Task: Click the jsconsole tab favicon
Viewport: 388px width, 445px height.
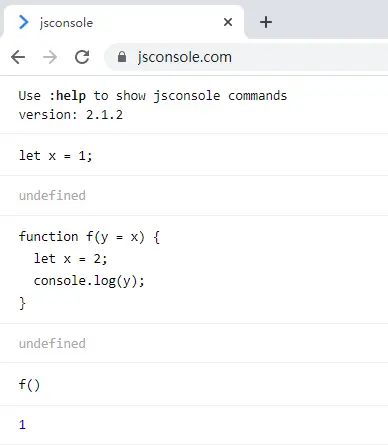Action: pyautogui.click(x=24, y=22)
